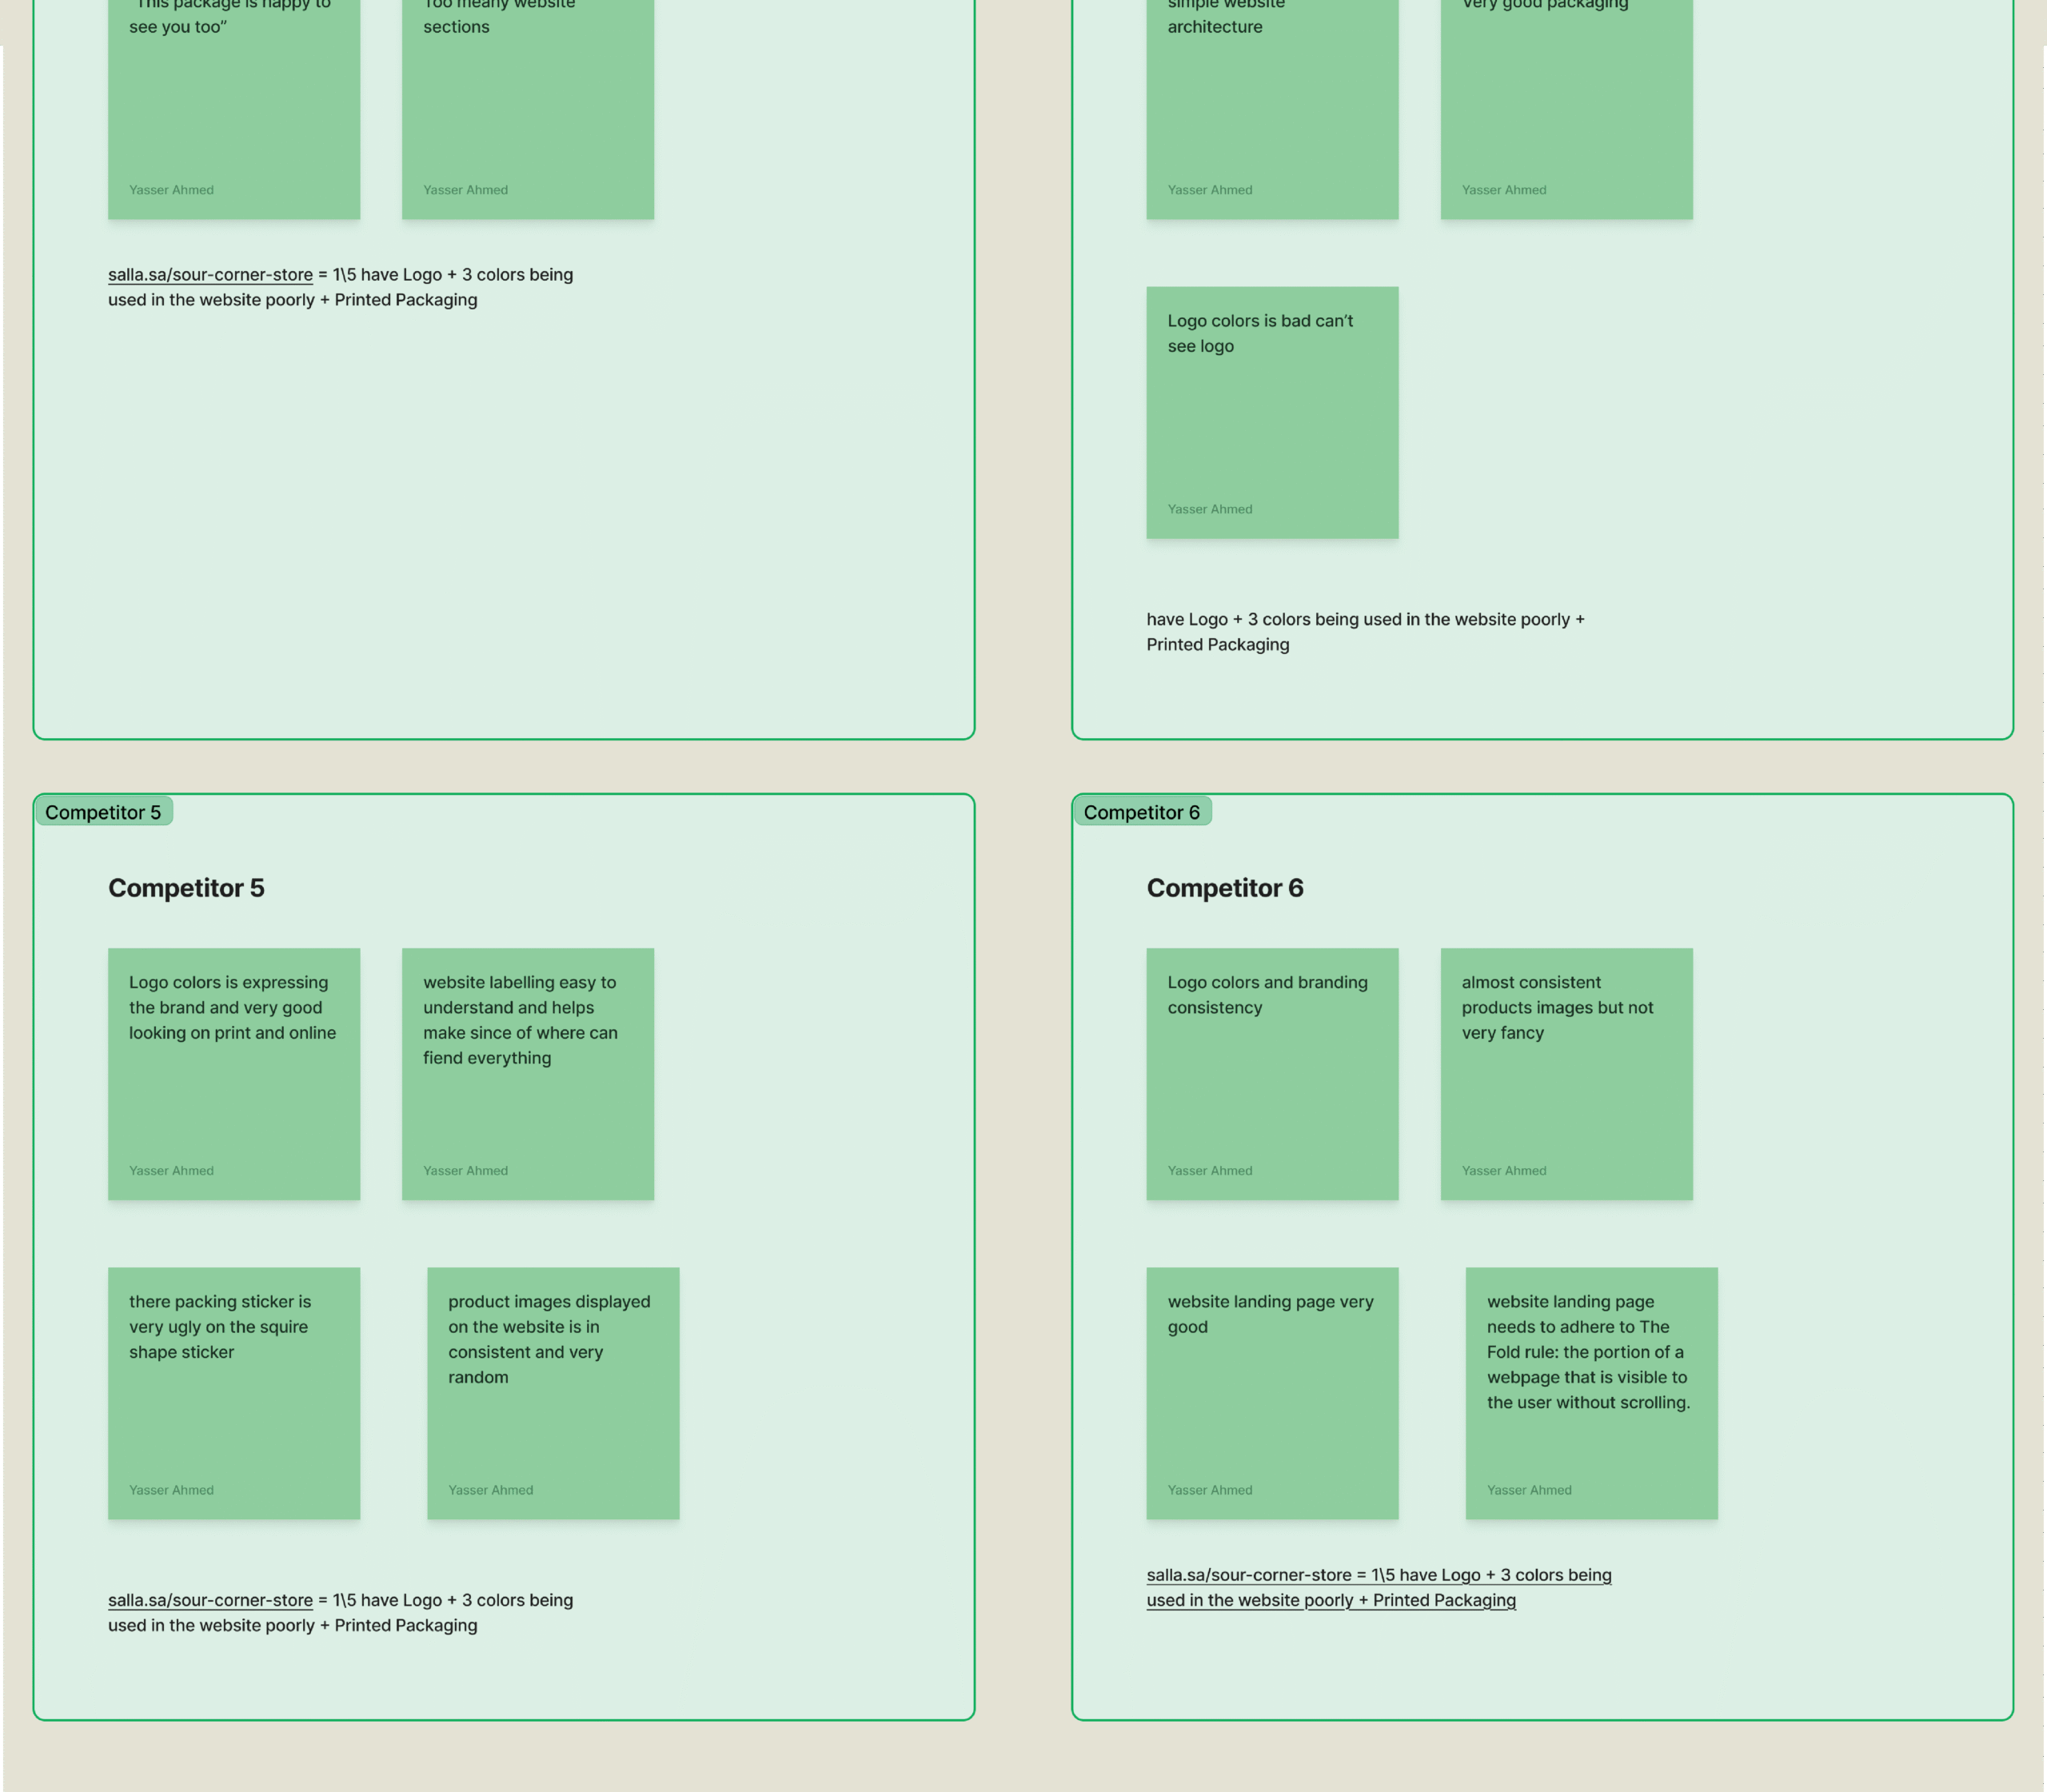2047x1792 pixels.
Task: Select the Competitor 6 heading text
Action: pos(1224,888)
